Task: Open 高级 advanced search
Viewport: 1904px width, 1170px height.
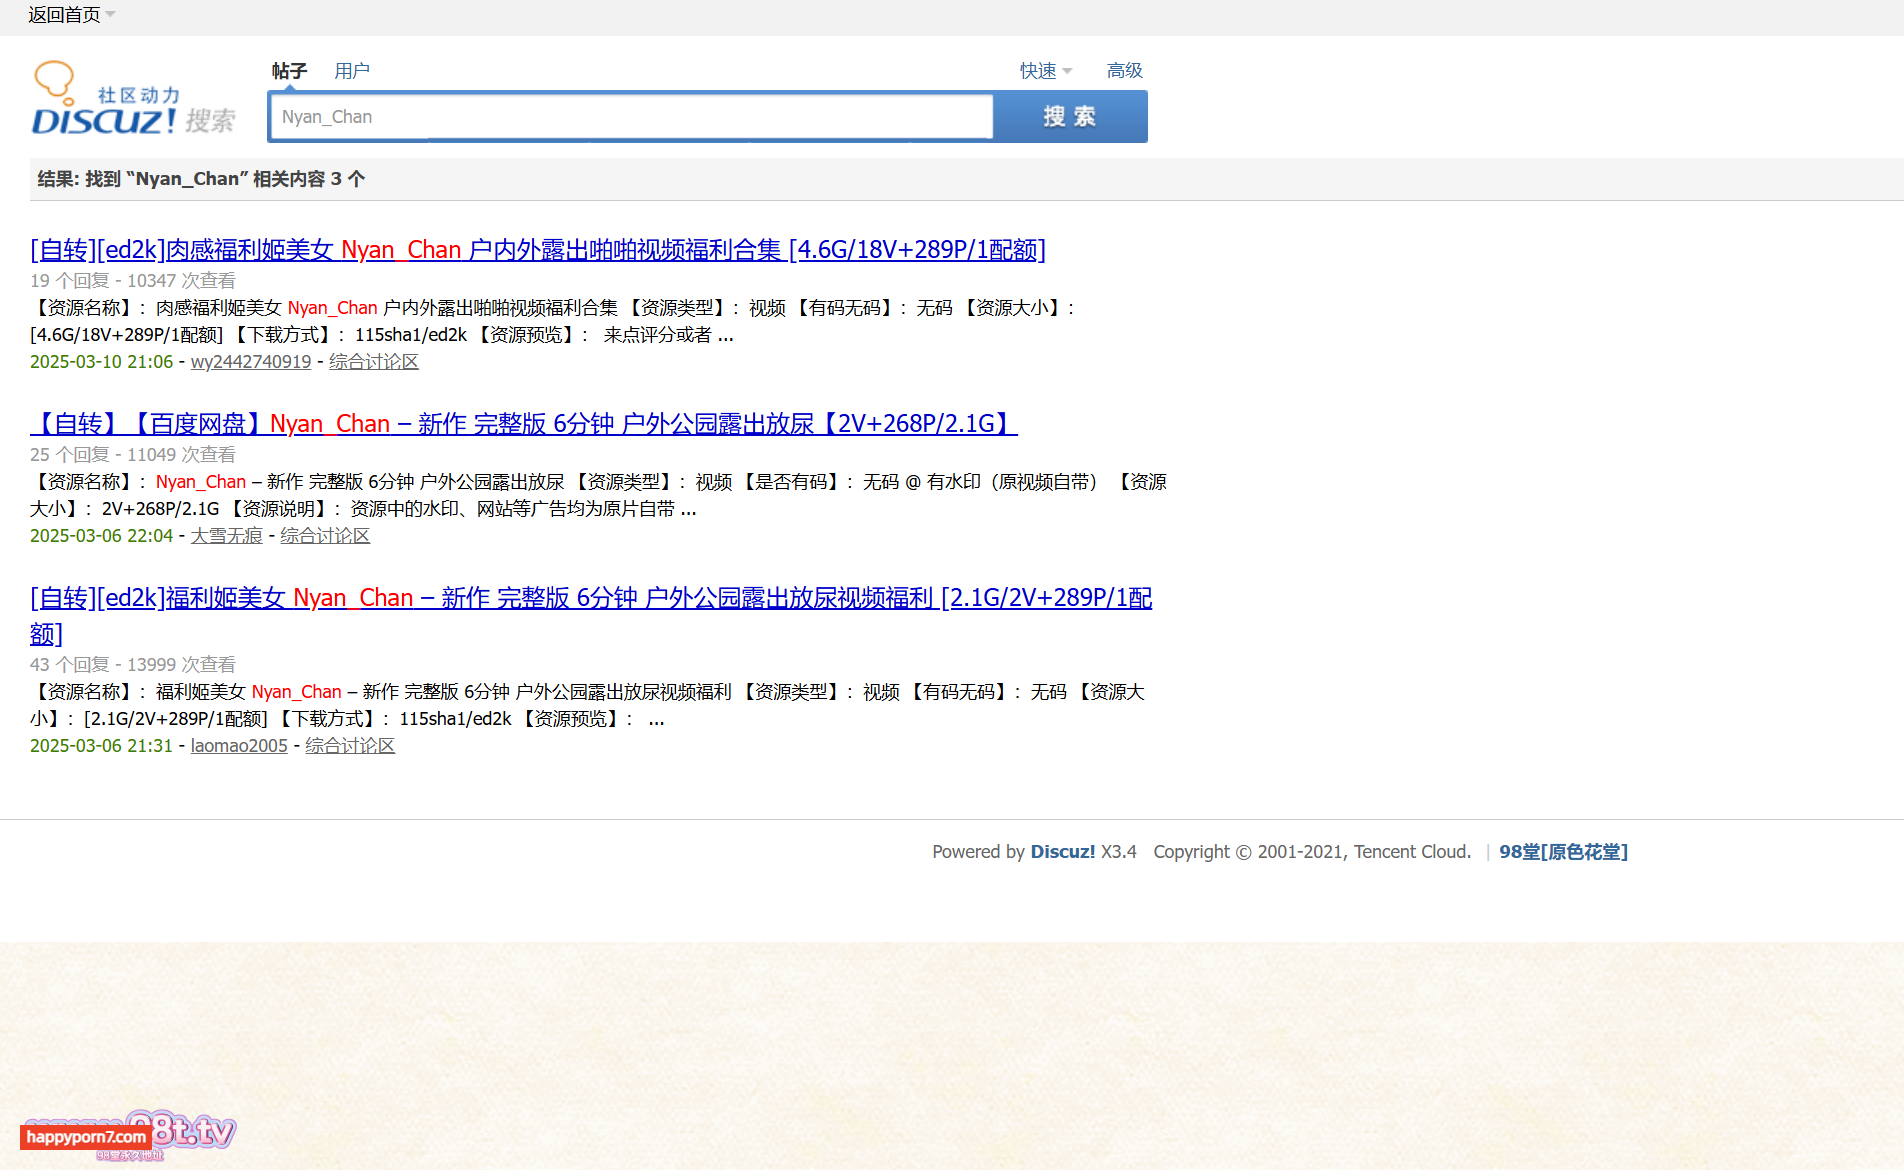Action: (1125, 71)
